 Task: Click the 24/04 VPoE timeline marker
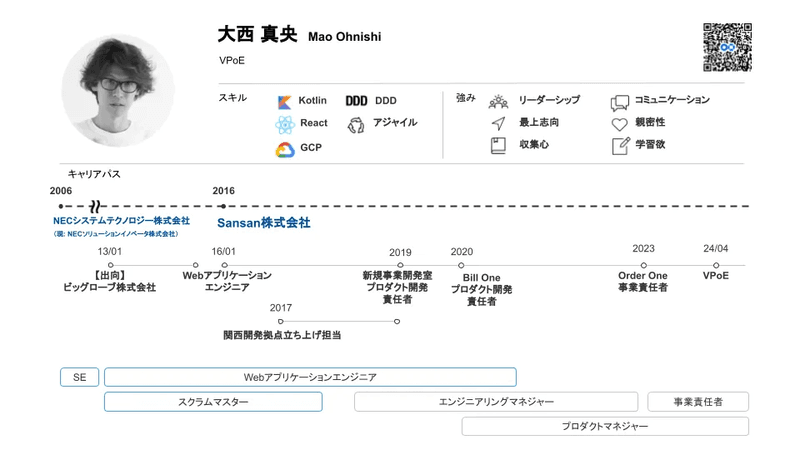(x=716, y=265)
